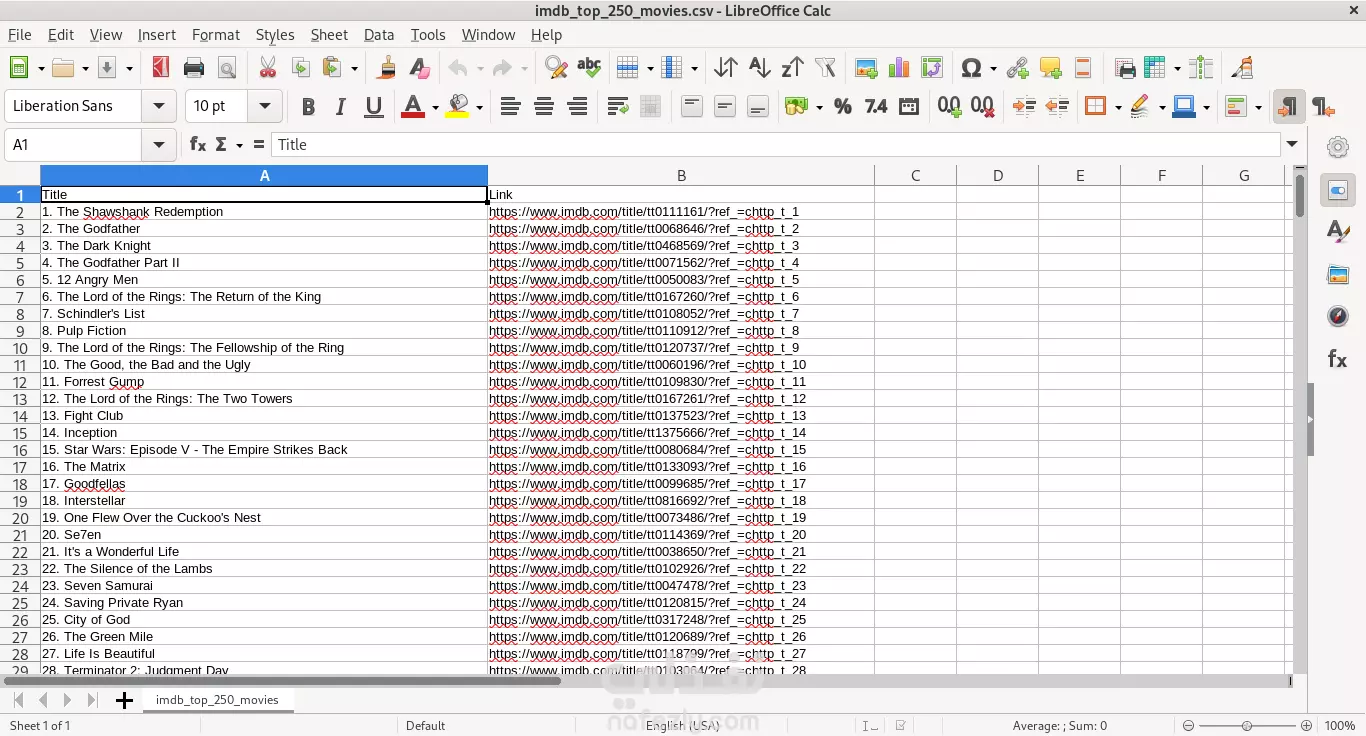Click the Clone Formatting paintbrush icon

coord(386,68)
